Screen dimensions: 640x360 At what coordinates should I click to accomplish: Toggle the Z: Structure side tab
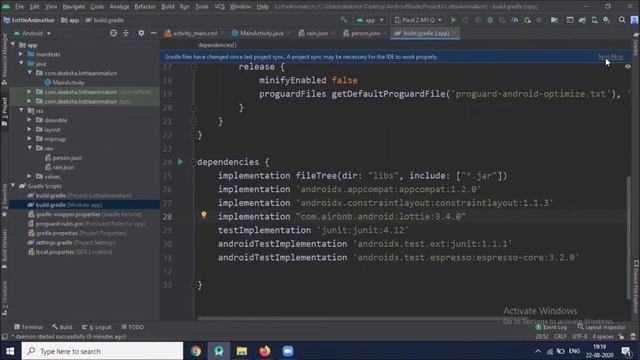[x=4, y=298]
